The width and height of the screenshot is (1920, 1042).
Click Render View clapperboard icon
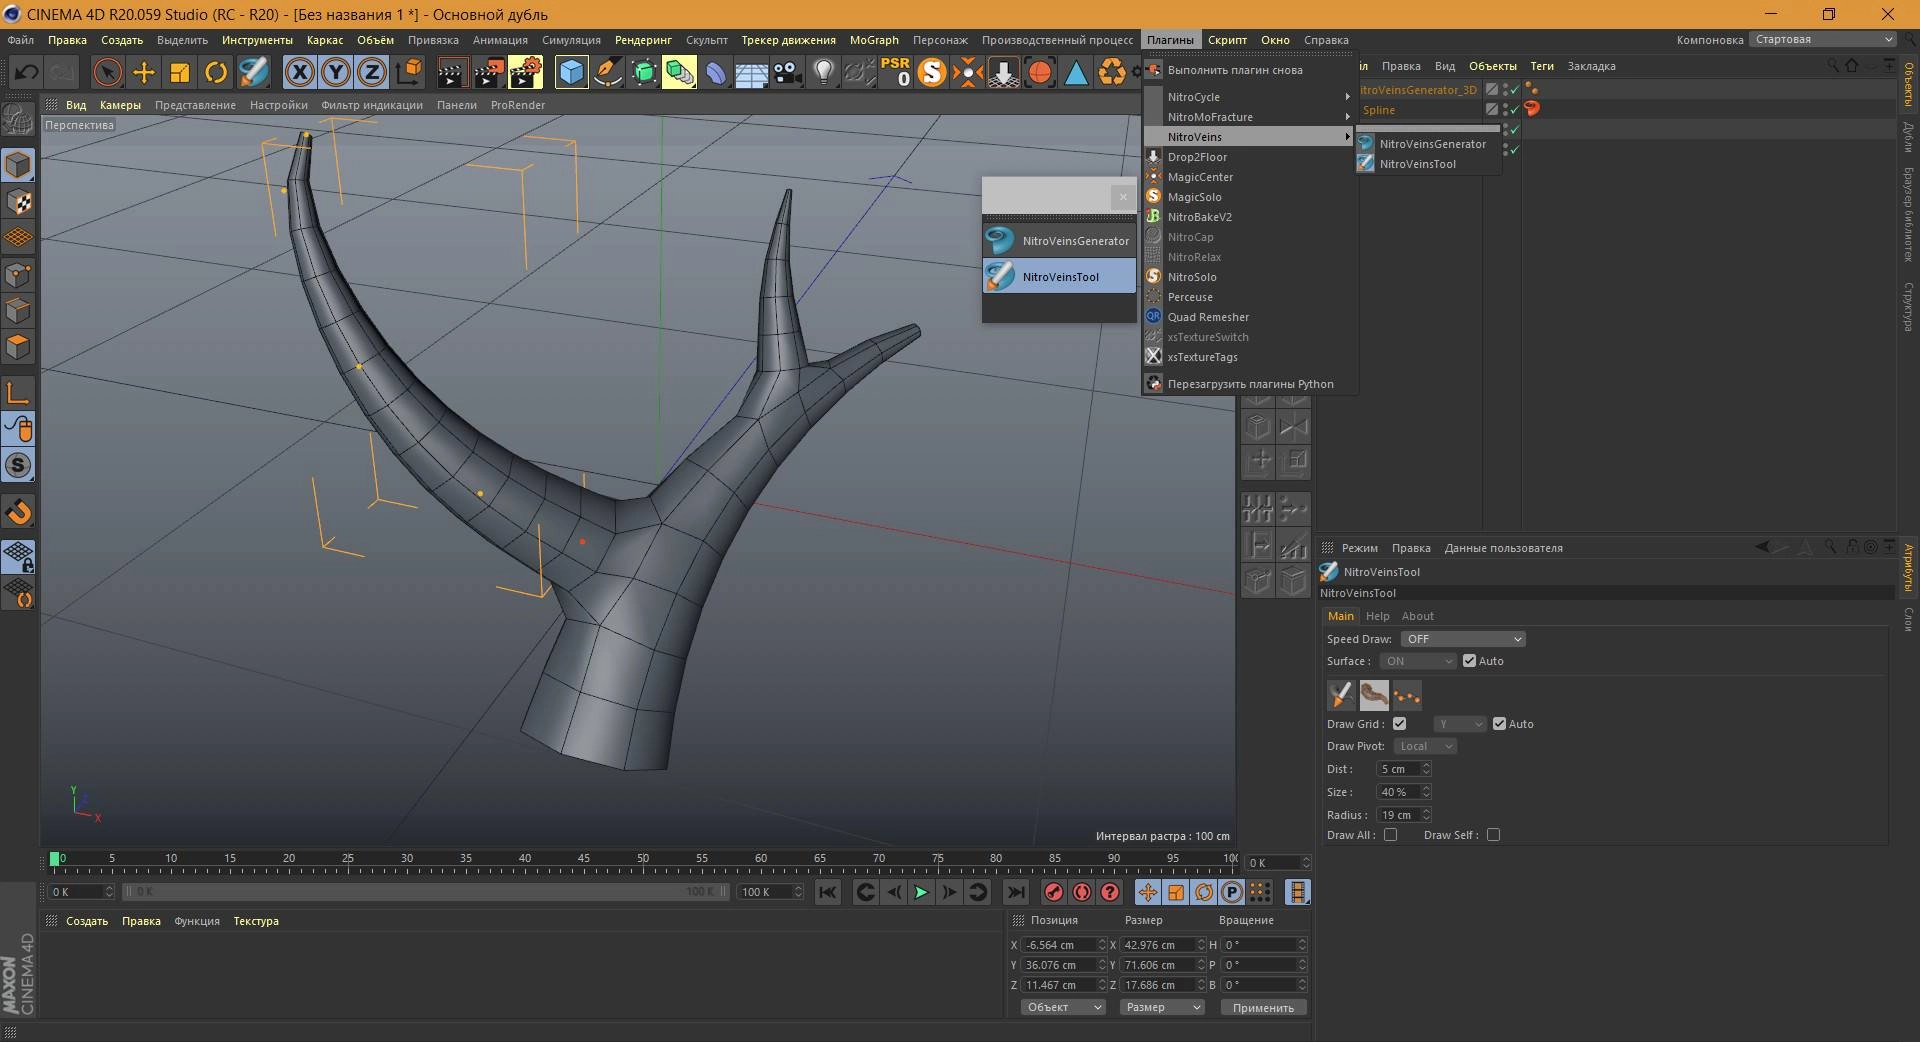click(452, 72)
